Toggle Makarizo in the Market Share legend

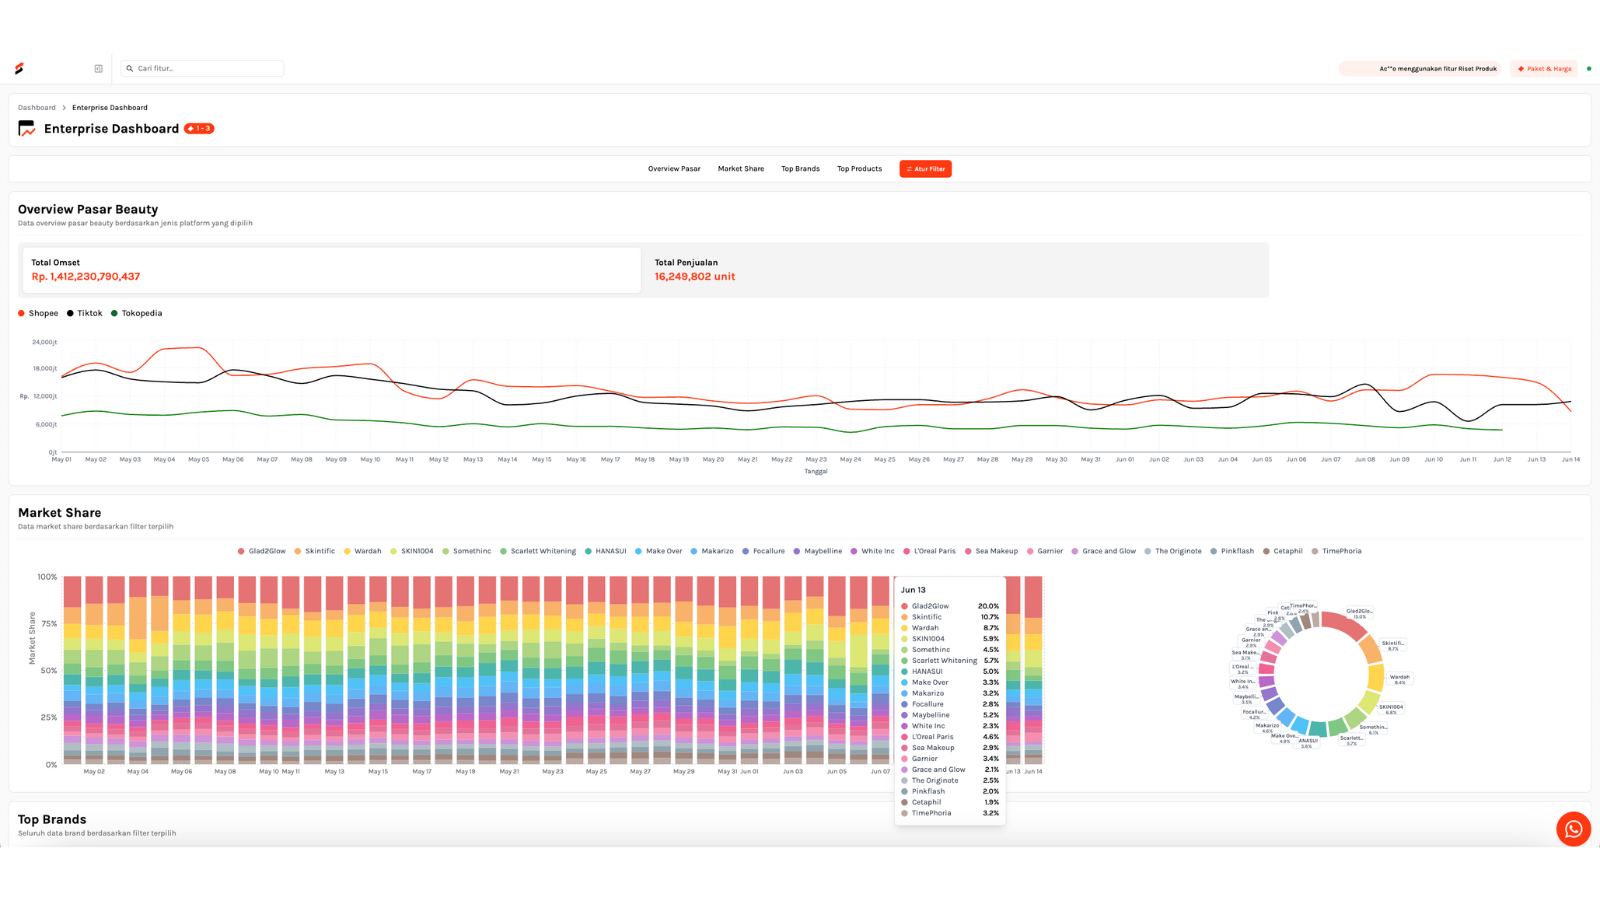[x=712, y=551]
